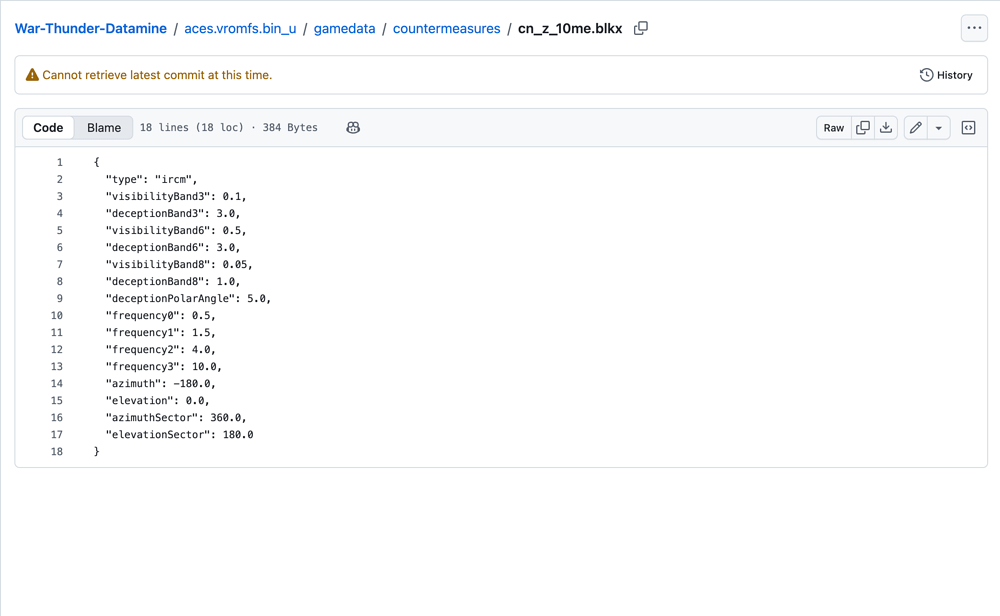
Task: Click the "deceptionBand8": 1.0 line
Action: 173,281
